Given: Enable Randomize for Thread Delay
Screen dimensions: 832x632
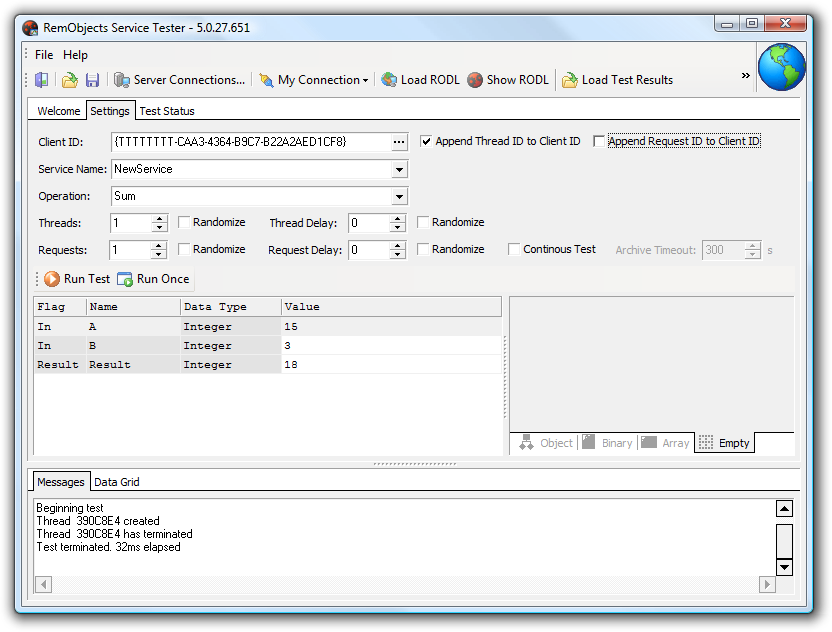Looking at the screenshot, I should pos(422,222).
